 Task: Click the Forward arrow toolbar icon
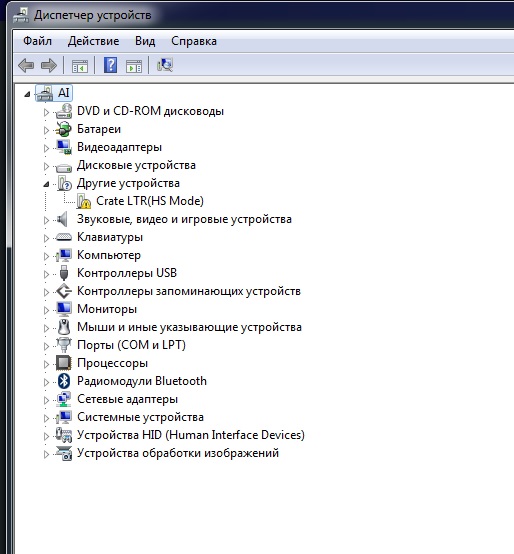49,65
